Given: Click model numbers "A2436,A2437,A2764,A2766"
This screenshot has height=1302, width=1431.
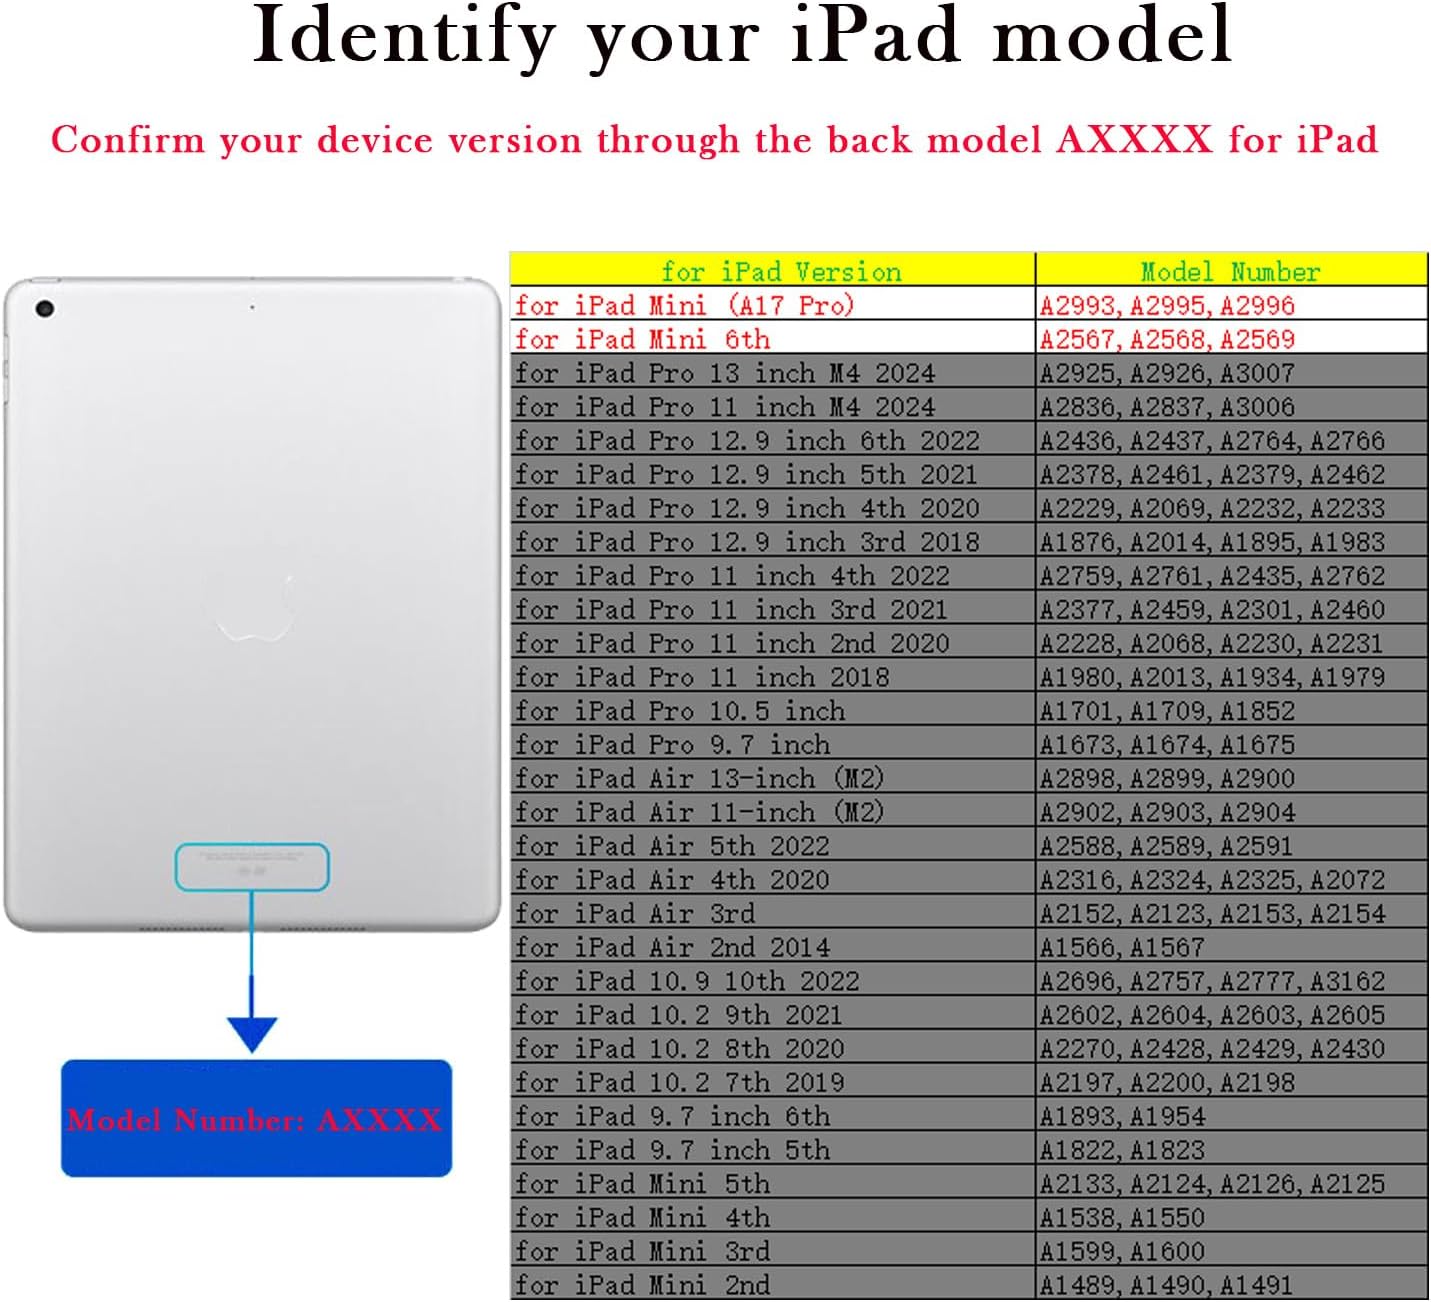Looking at the screenshot, I should [x=1212, y=441].
